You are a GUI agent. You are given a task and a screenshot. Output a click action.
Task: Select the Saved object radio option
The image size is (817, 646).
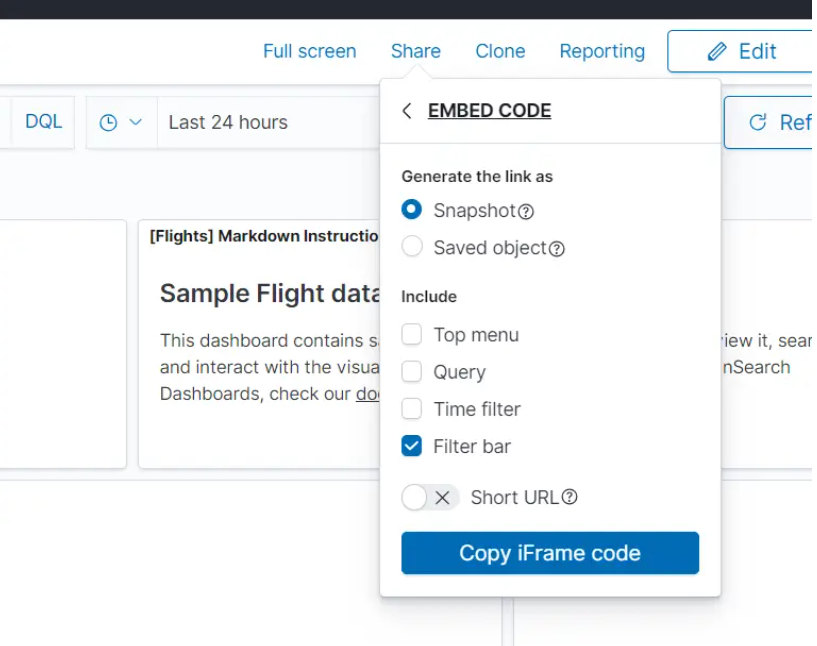pyautogui.click(x=412, y=247)
